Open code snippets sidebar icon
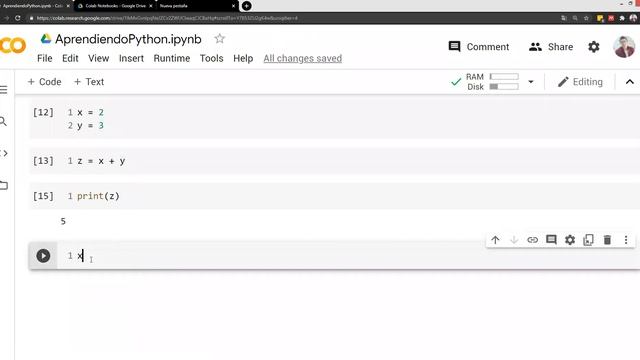The height and width of the screenshot is (360, 640). (x=4, y=153)
